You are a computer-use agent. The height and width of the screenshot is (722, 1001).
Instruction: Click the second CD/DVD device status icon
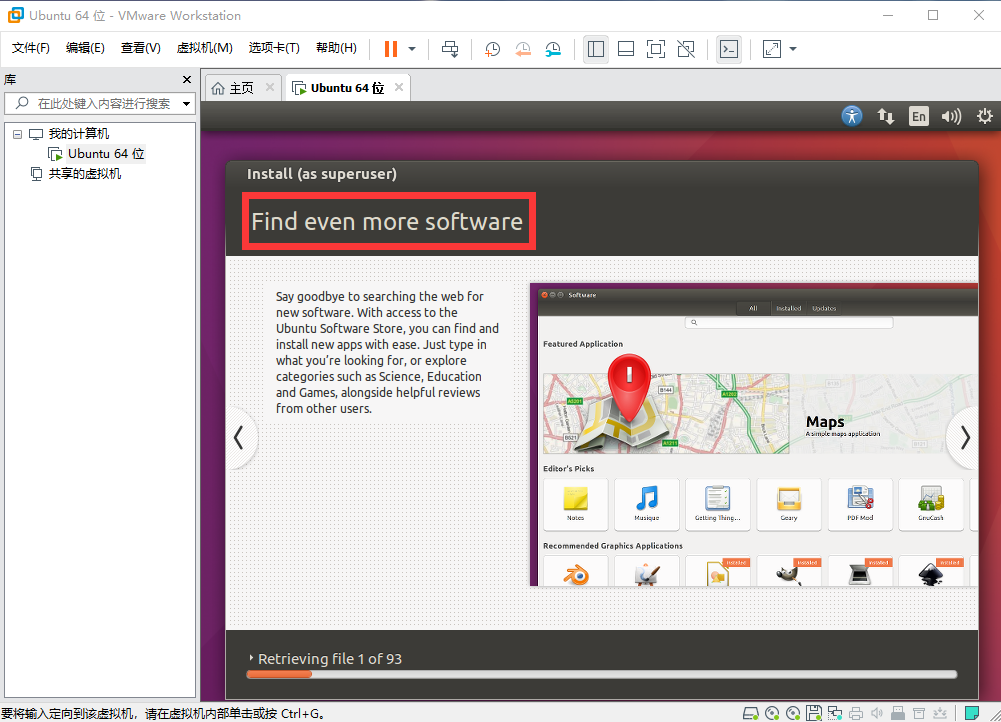click(x=793, y=713)
